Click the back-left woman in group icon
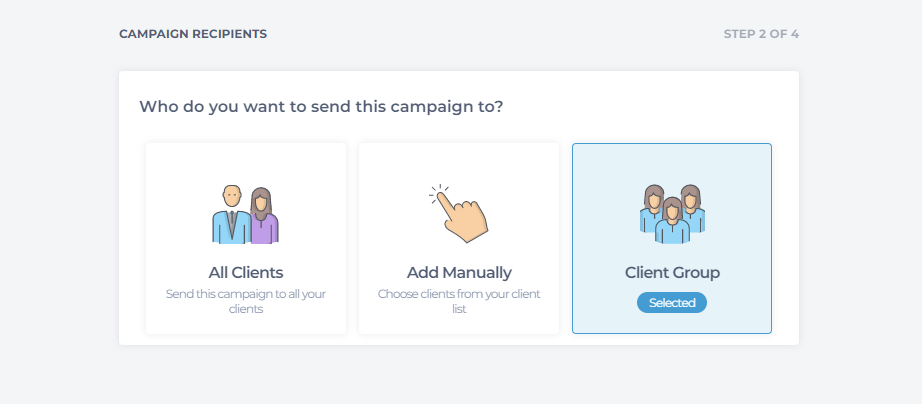Viewport: 922px width, 404px height. coord(652,208)
